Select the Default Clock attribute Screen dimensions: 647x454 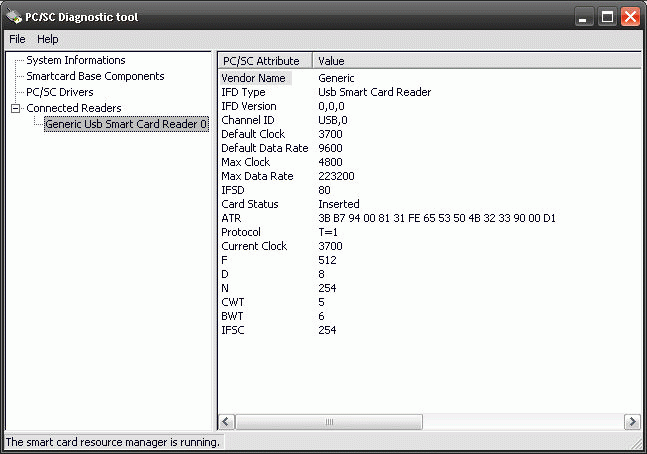coord(253,134)
